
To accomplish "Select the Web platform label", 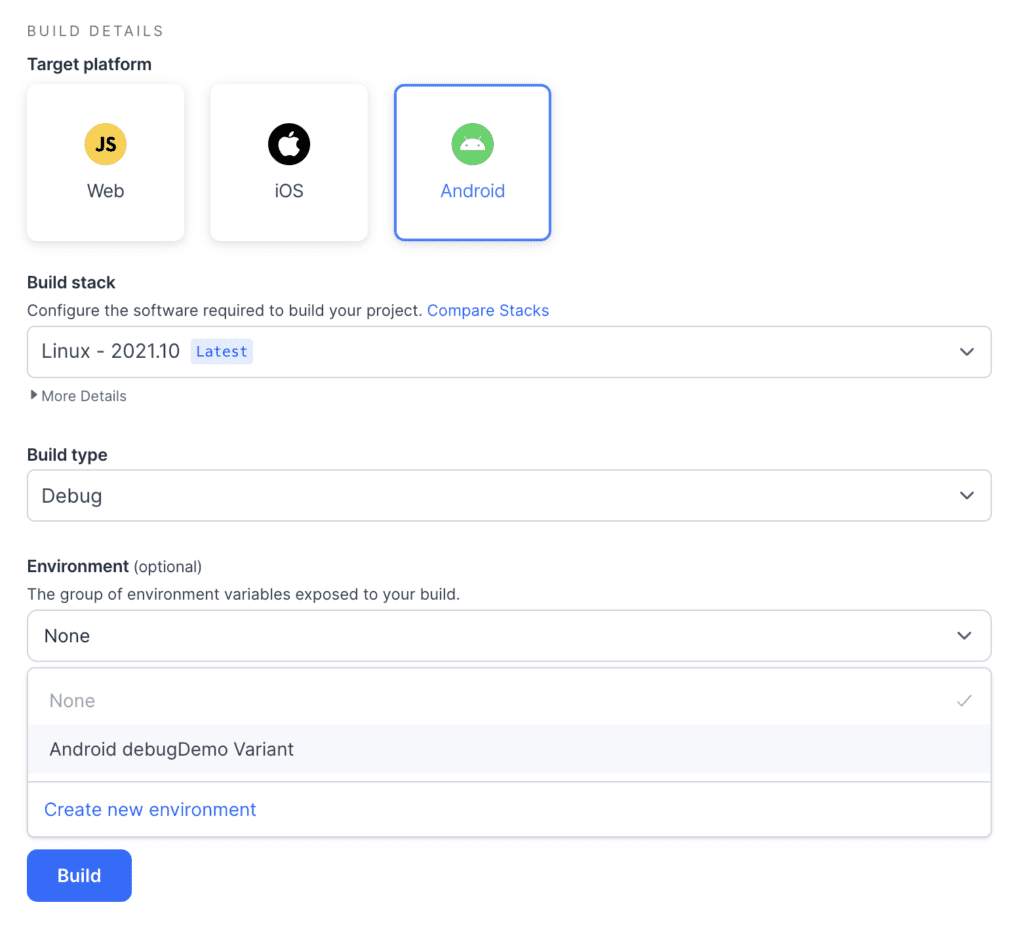I will pos(105,191).
